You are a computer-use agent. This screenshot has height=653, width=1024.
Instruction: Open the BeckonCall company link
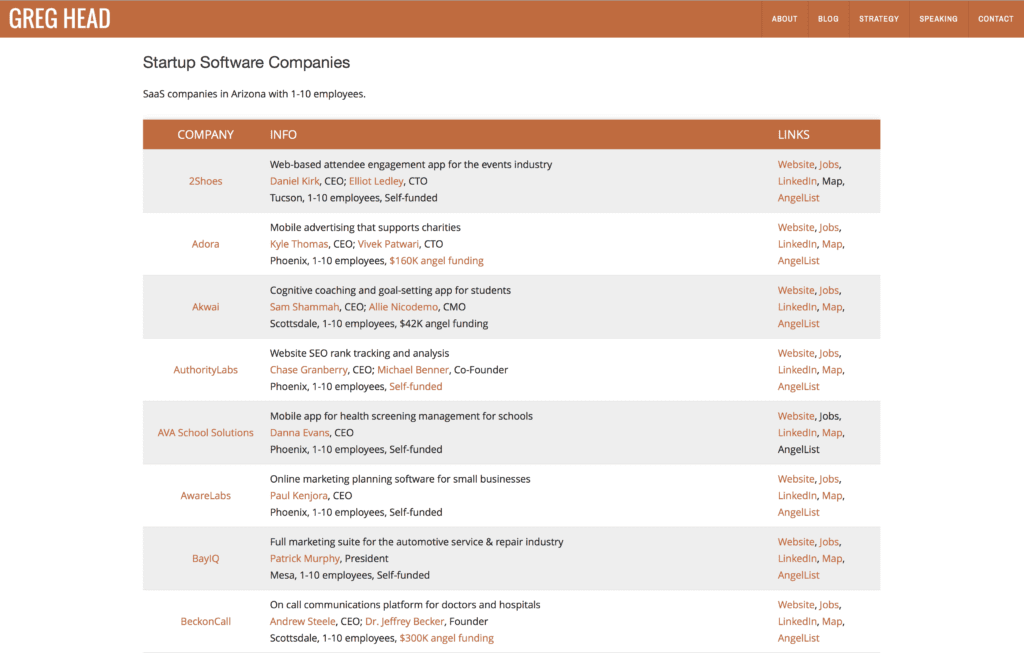click(206, 621)
